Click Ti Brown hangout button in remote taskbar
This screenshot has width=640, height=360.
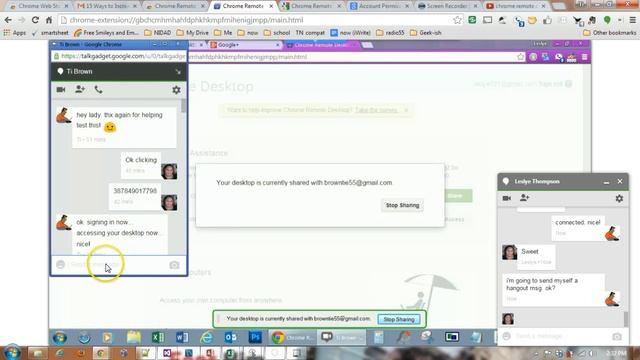tap(341, 337)
